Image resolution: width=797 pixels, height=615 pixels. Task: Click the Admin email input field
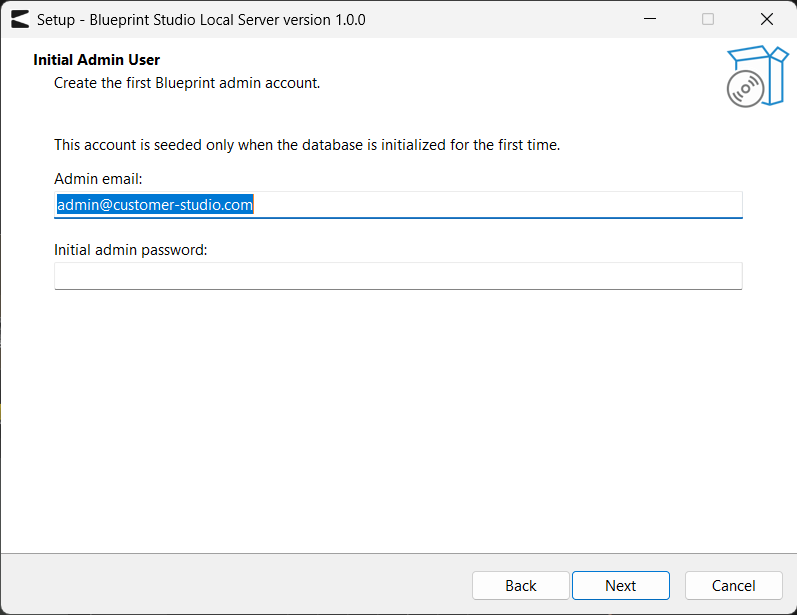pos(398,205)
